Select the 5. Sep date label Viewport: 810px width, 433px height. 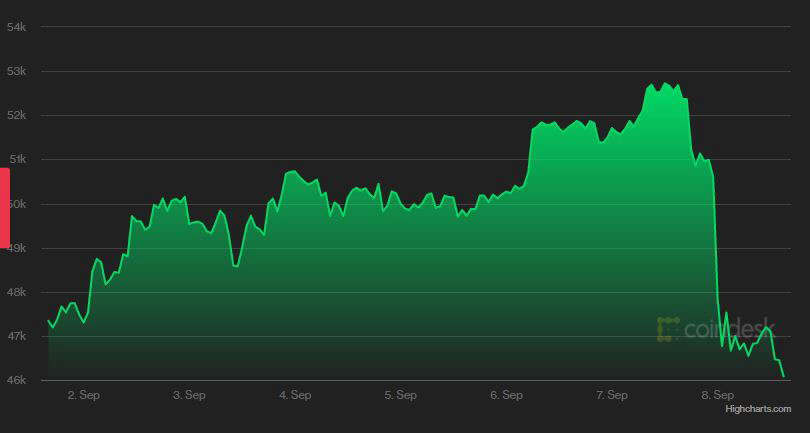(x=400, y=395)
